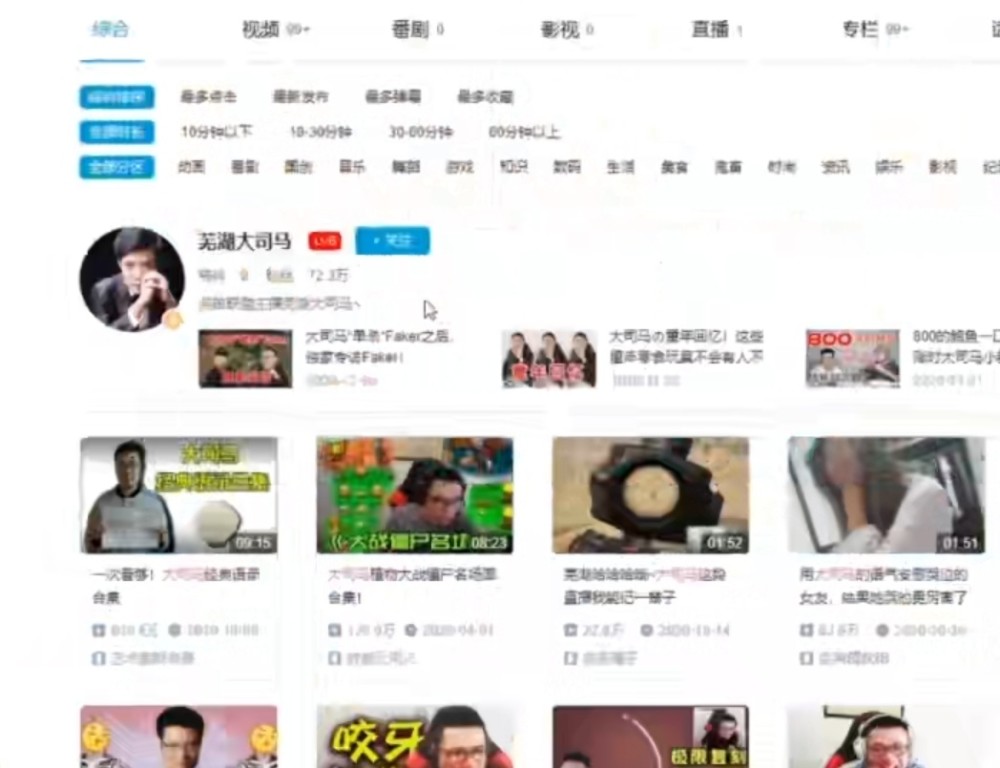Filter by the 影视 category in filters row
Viewport: 1000px width, 768px height.
tap(943, 167)
